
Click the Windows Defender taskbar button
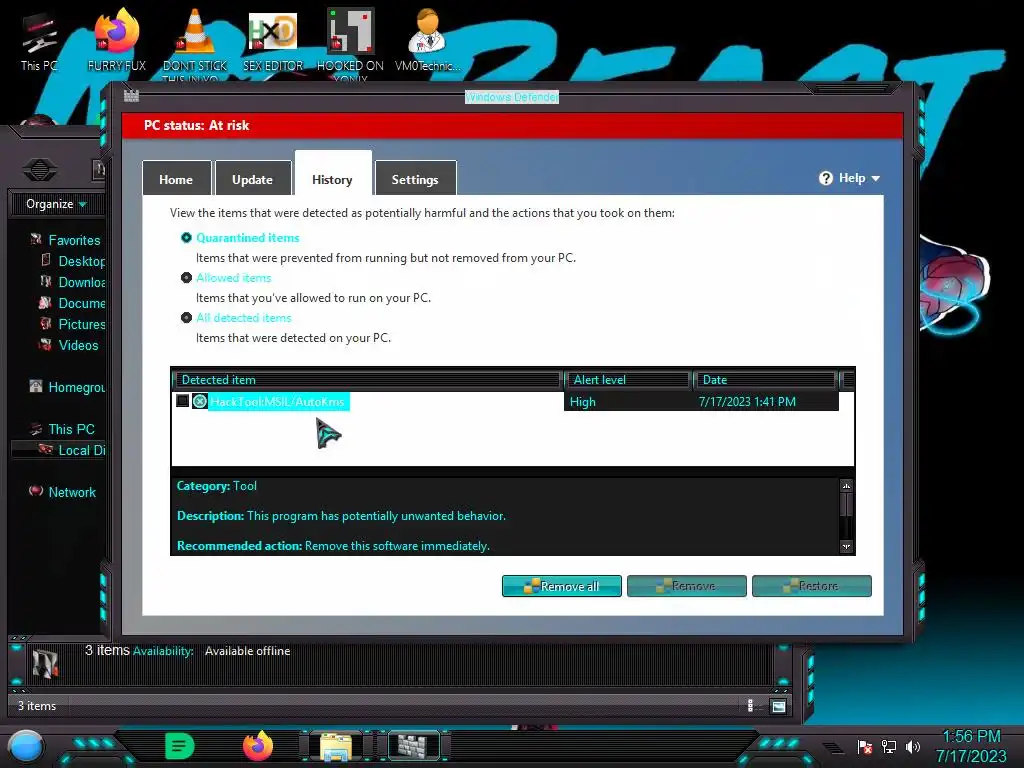[414, 746]
